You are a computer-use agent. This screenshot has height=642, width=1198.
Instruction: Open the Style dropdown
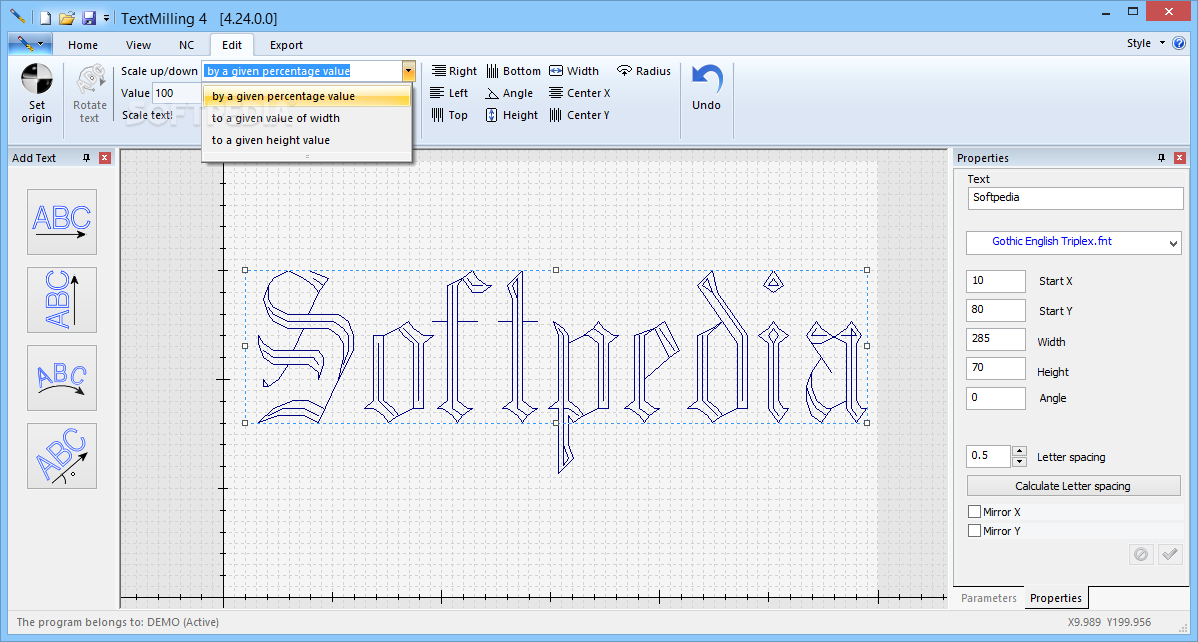1146,44
